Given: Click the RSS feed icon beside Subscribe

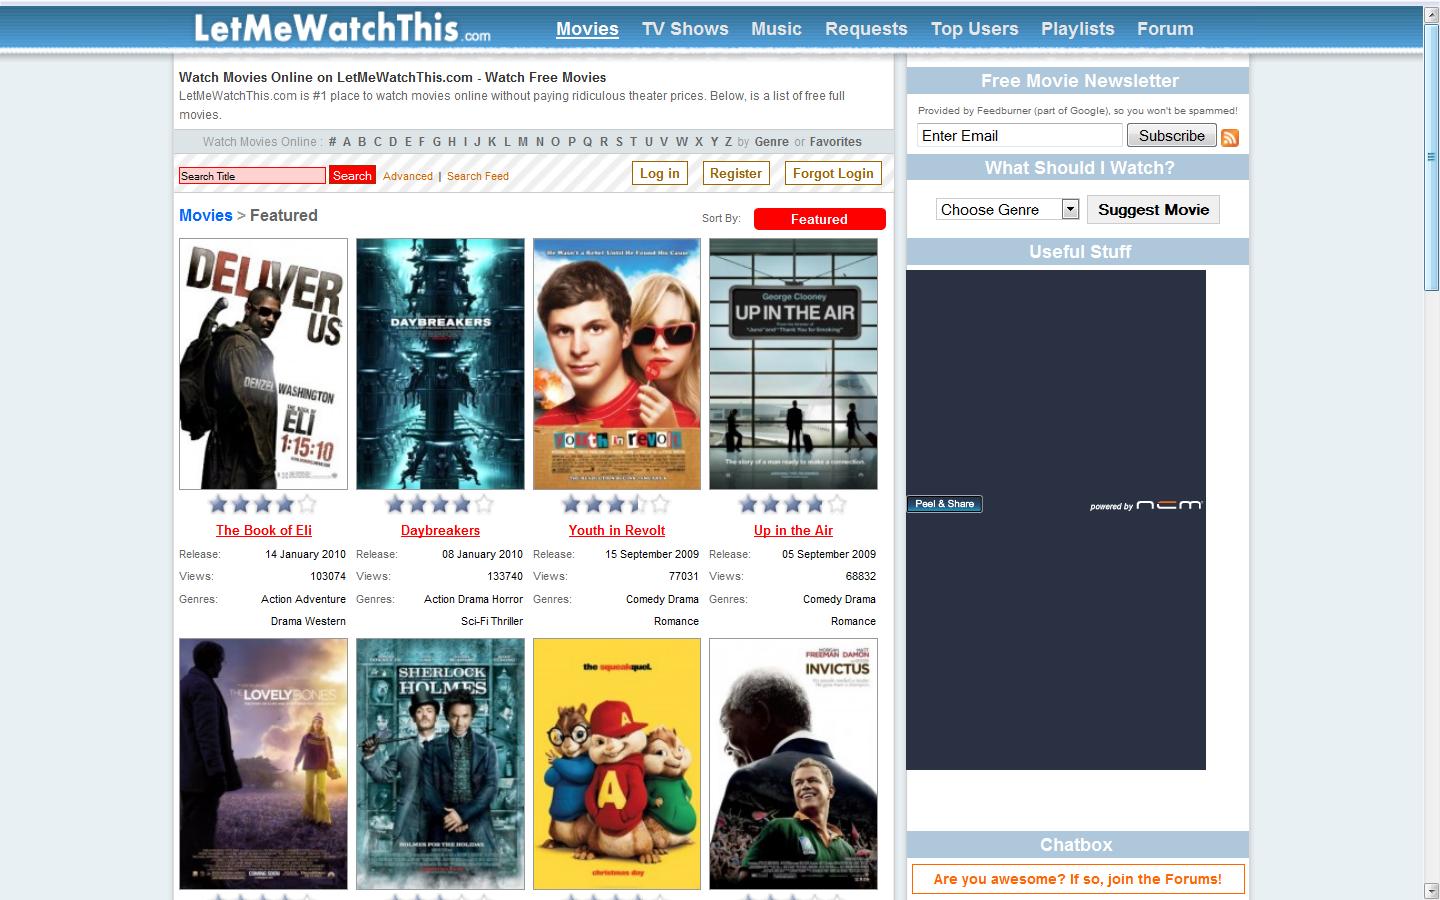Looking at the screenshot, I should [1230, 137].
